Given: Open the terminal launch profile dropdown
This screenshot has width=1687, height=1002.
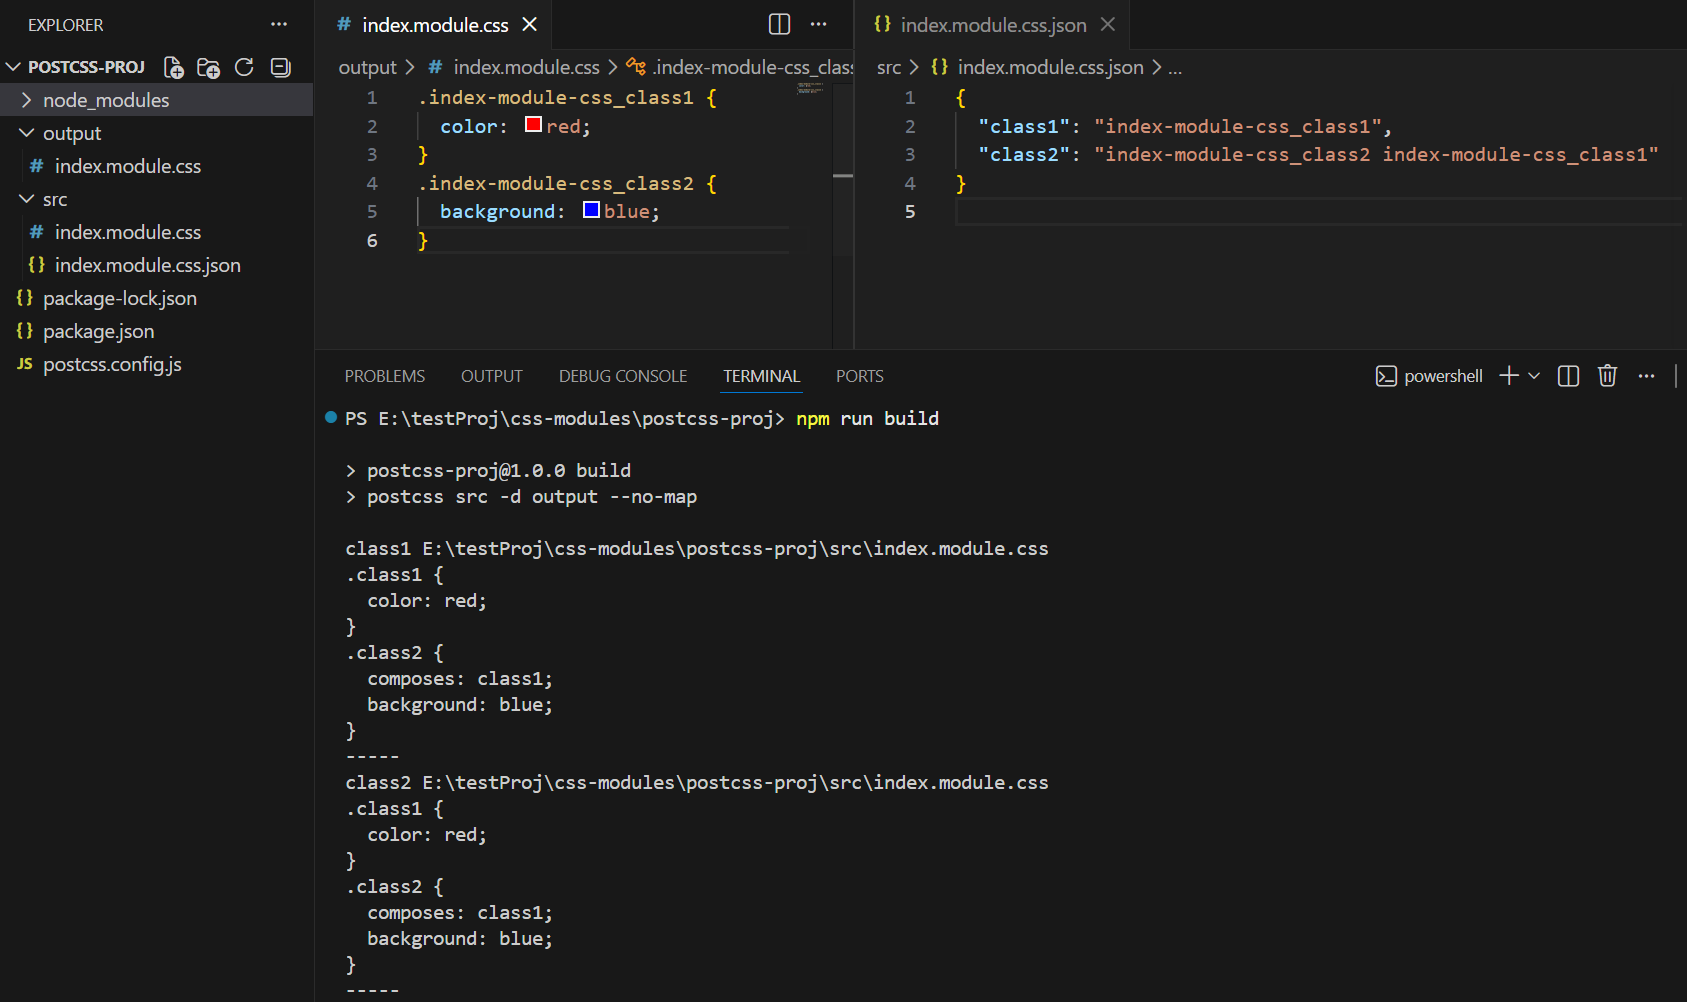Looking at the screenshot, I should tap(1534, 376).
